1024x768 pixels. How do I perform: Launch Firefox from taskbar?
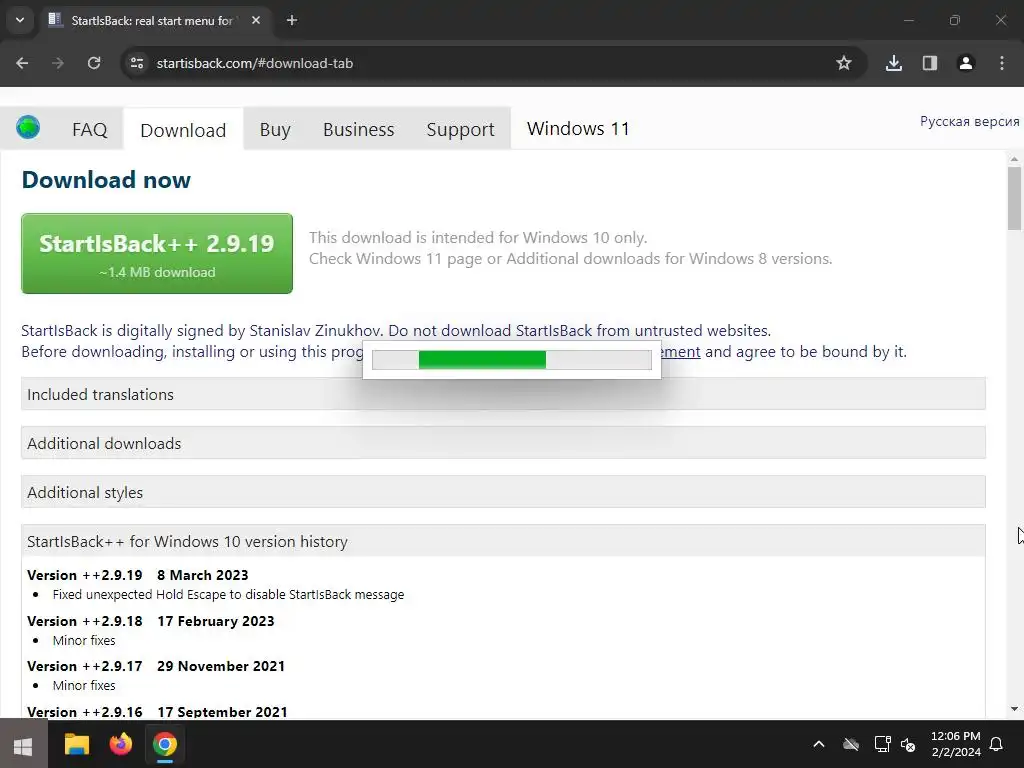click(121, 744)
